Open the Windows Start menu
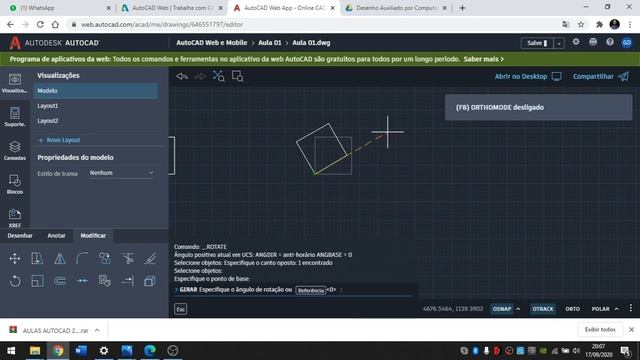640x360 pixels. pos(11,351)
